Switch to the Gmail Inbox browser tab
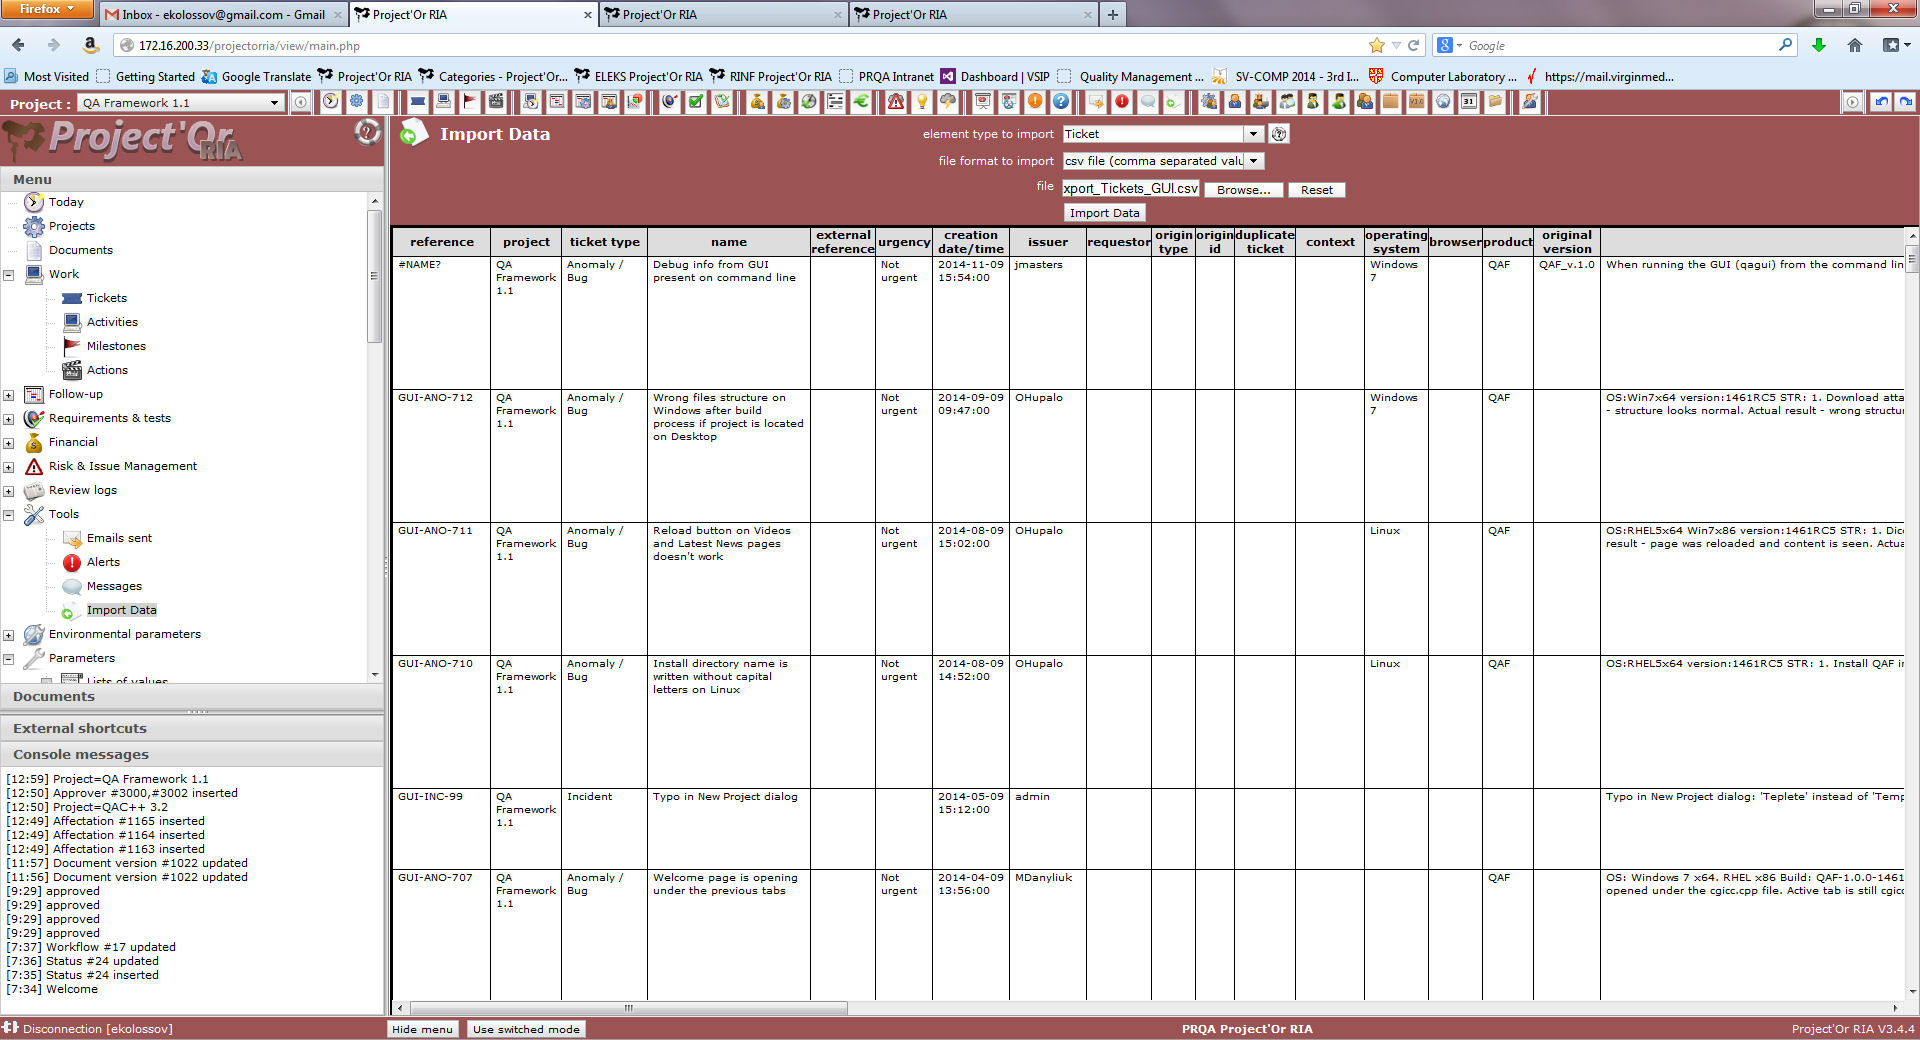The height and width of the screenshot is (1040, 1920). pyautogui.click(x=222, y=15)
